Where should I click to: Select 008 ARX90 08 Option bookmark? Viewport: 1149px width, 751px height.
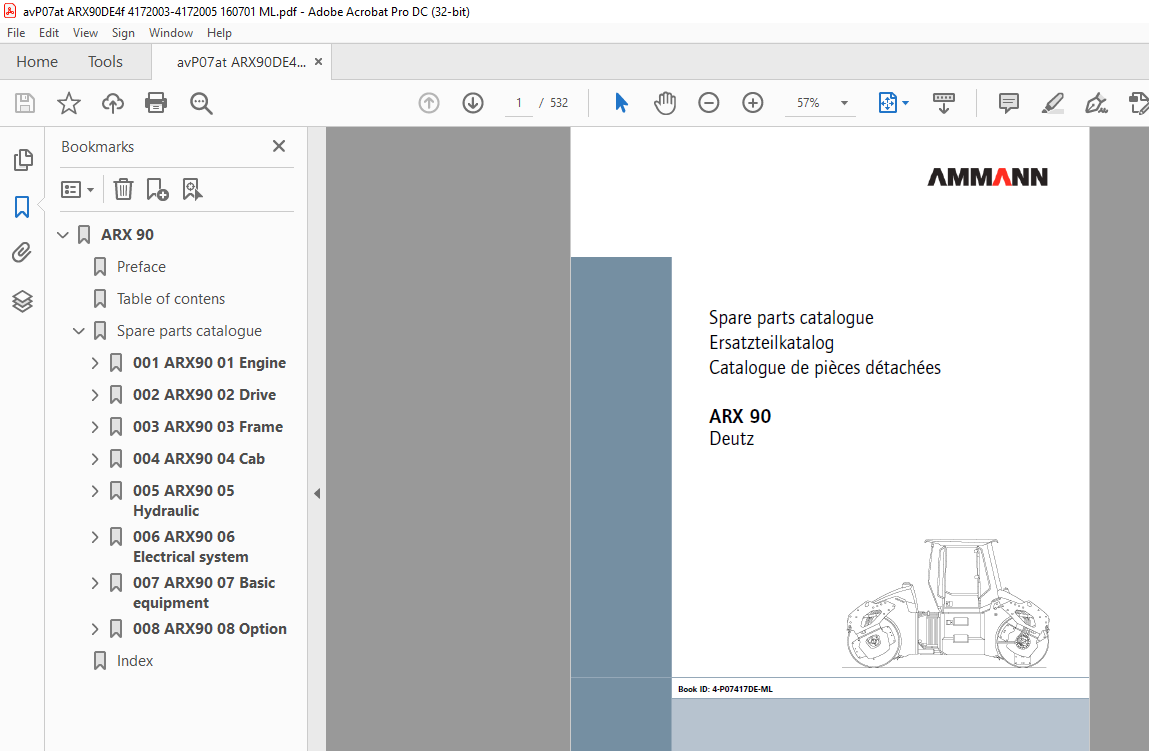click(x=210, y=629)
